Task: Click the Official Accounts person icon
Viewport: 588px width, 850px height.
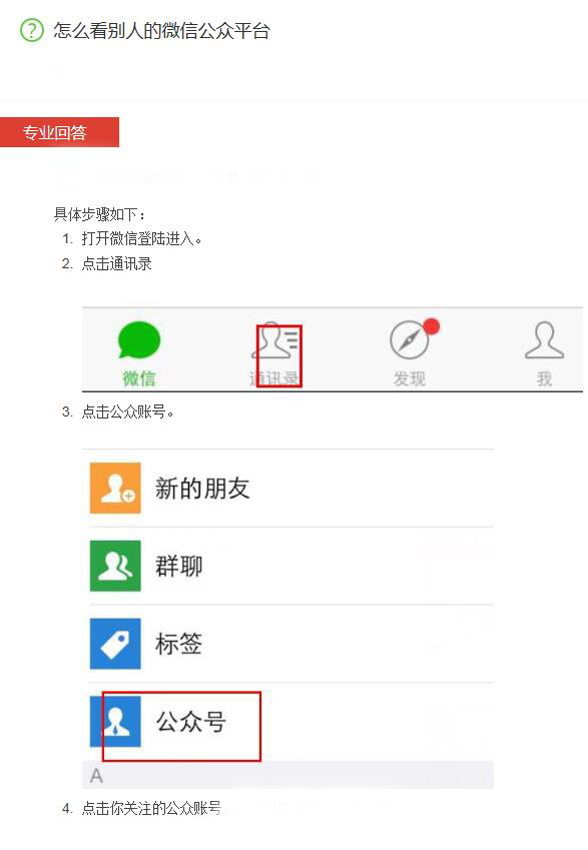Action: 115,722
